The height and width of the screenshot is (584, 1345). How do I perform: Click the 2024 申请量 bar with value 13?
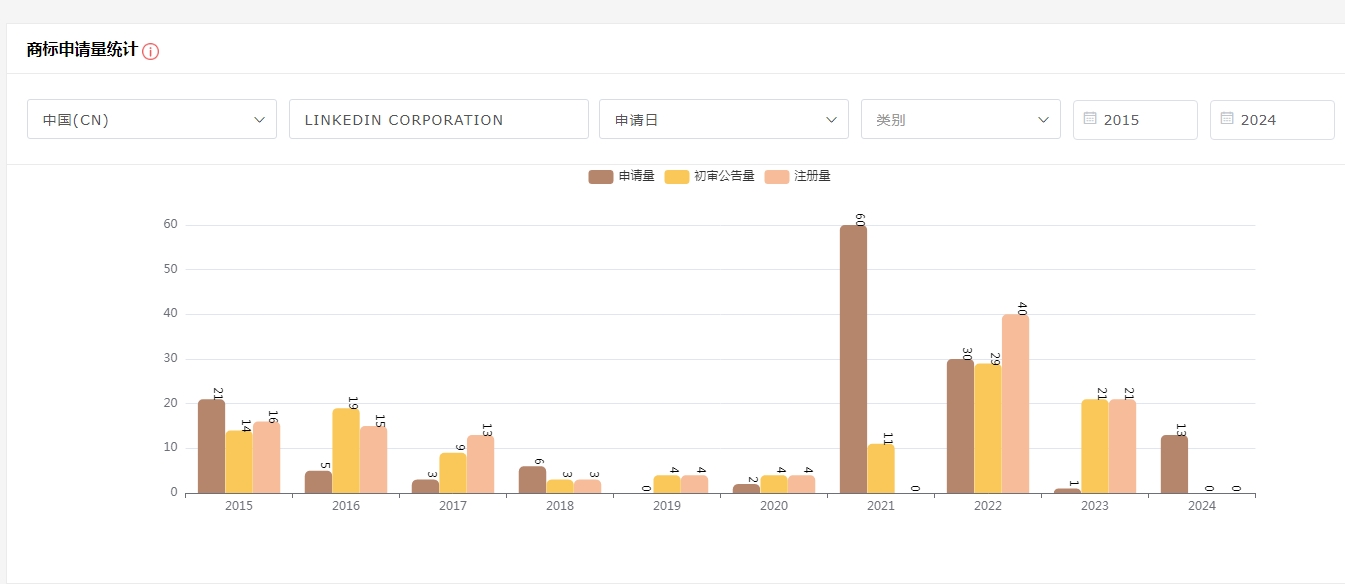[1174, 464]
